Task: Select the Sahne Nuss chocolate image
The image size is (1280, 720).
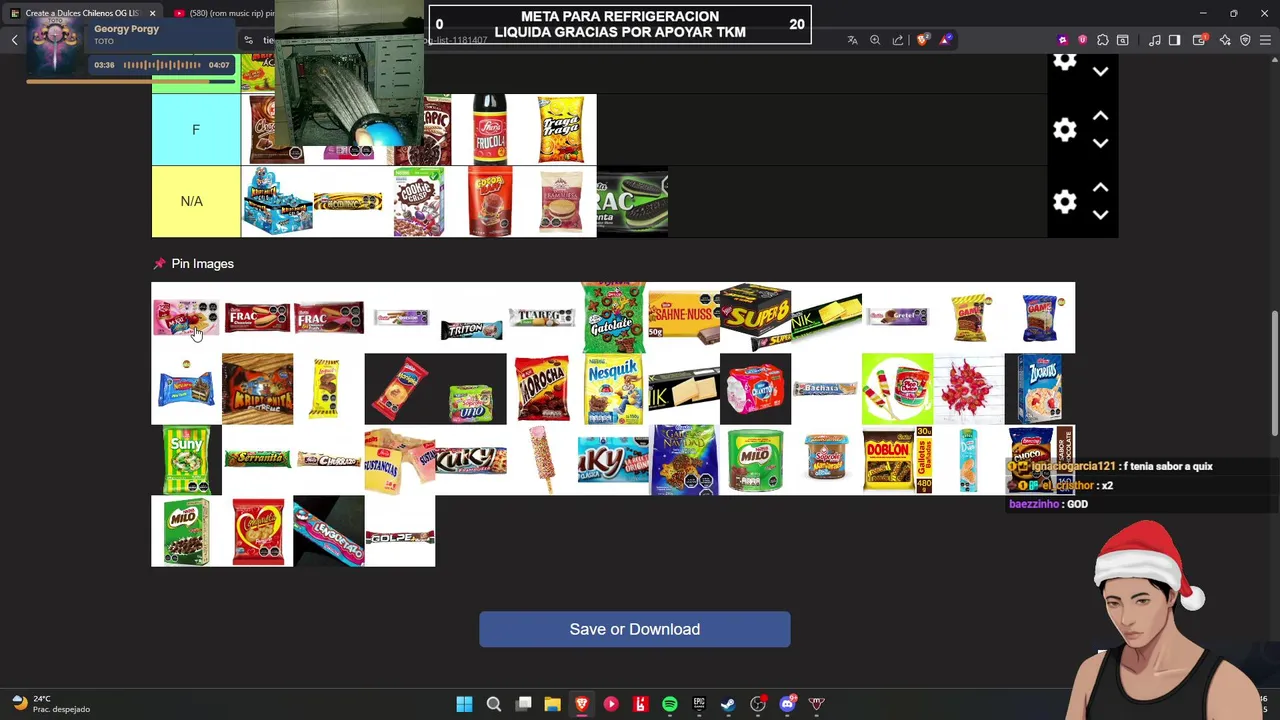Action: 684,317
